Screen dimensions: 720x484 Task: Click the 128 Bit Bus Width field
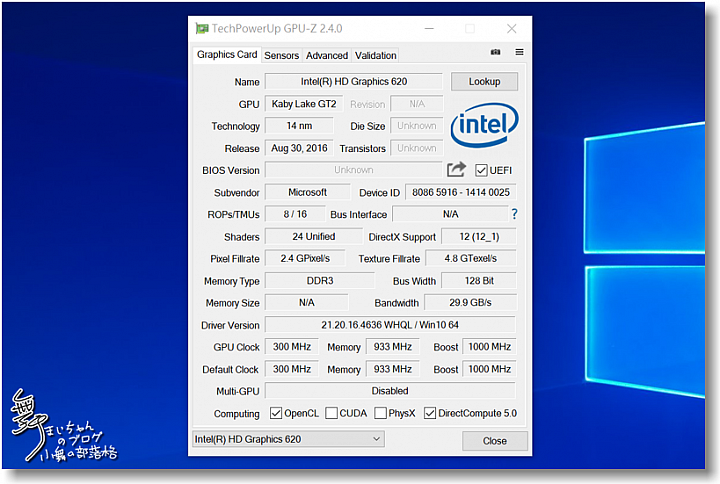tap(479, 281)
